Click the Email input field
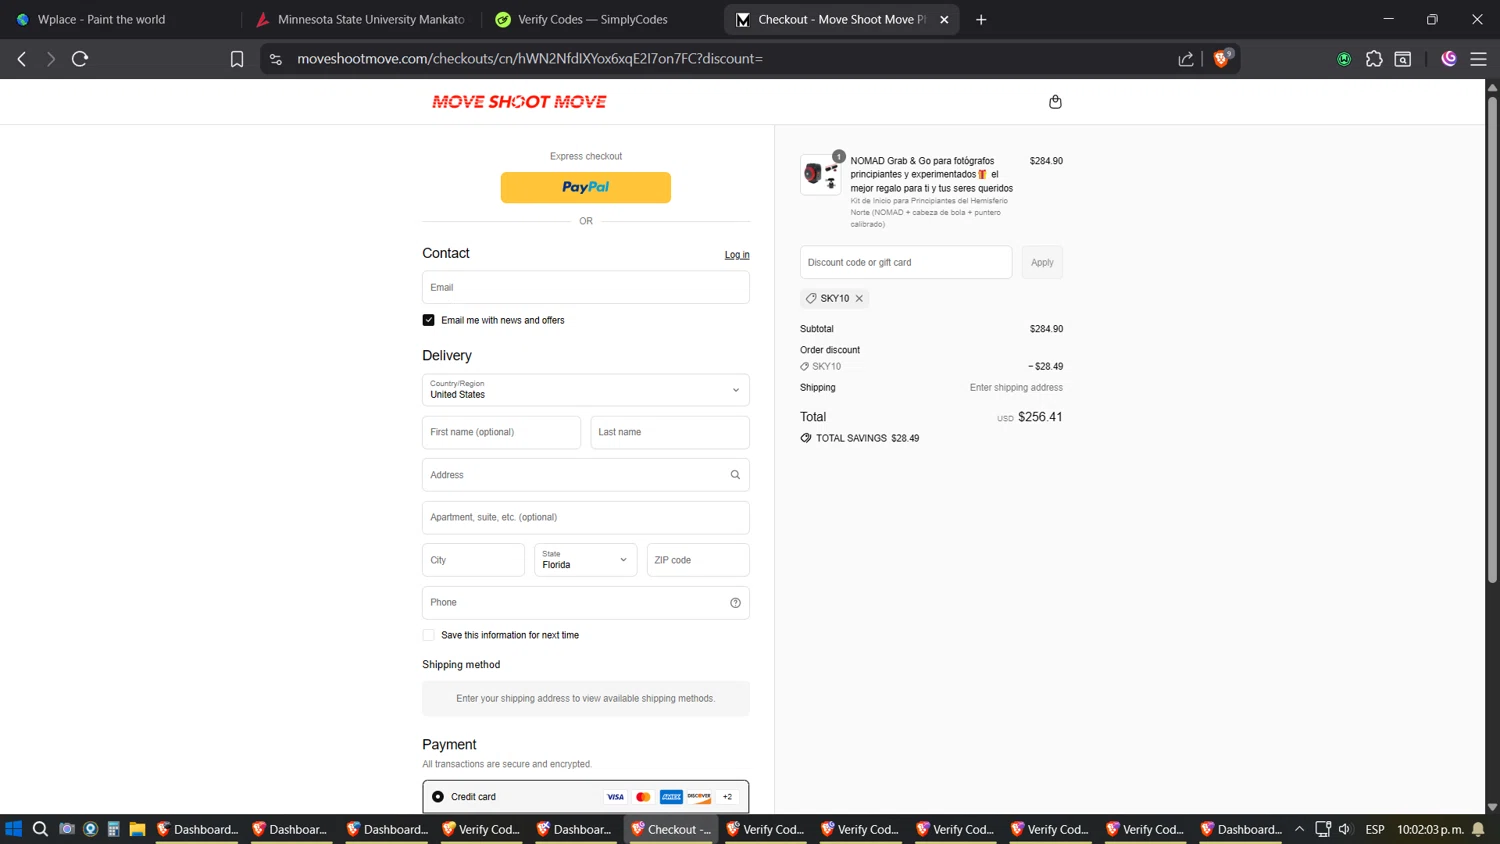The image size is (1500, 844). 586,287
